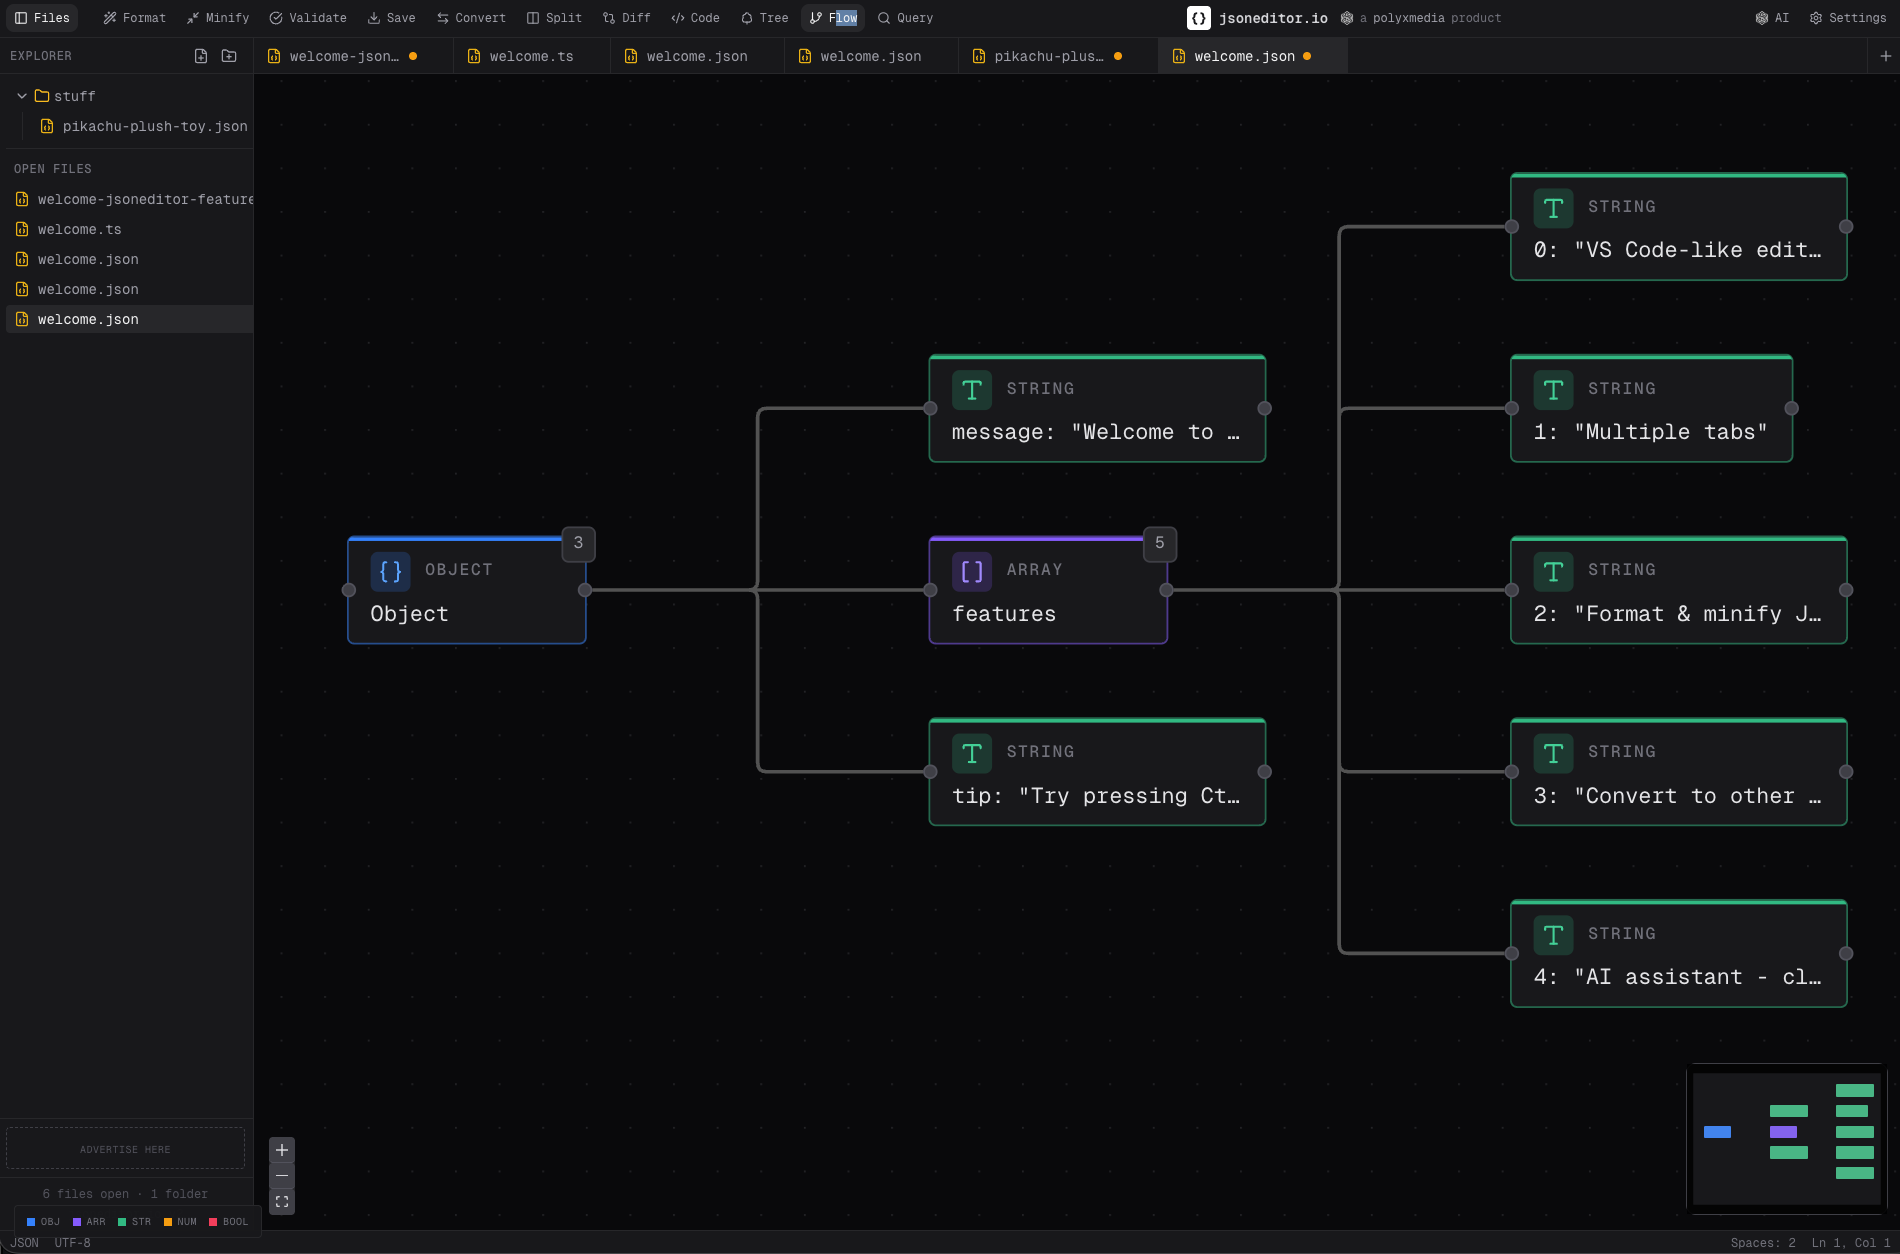Switch to Tree view

click(763, 17)
